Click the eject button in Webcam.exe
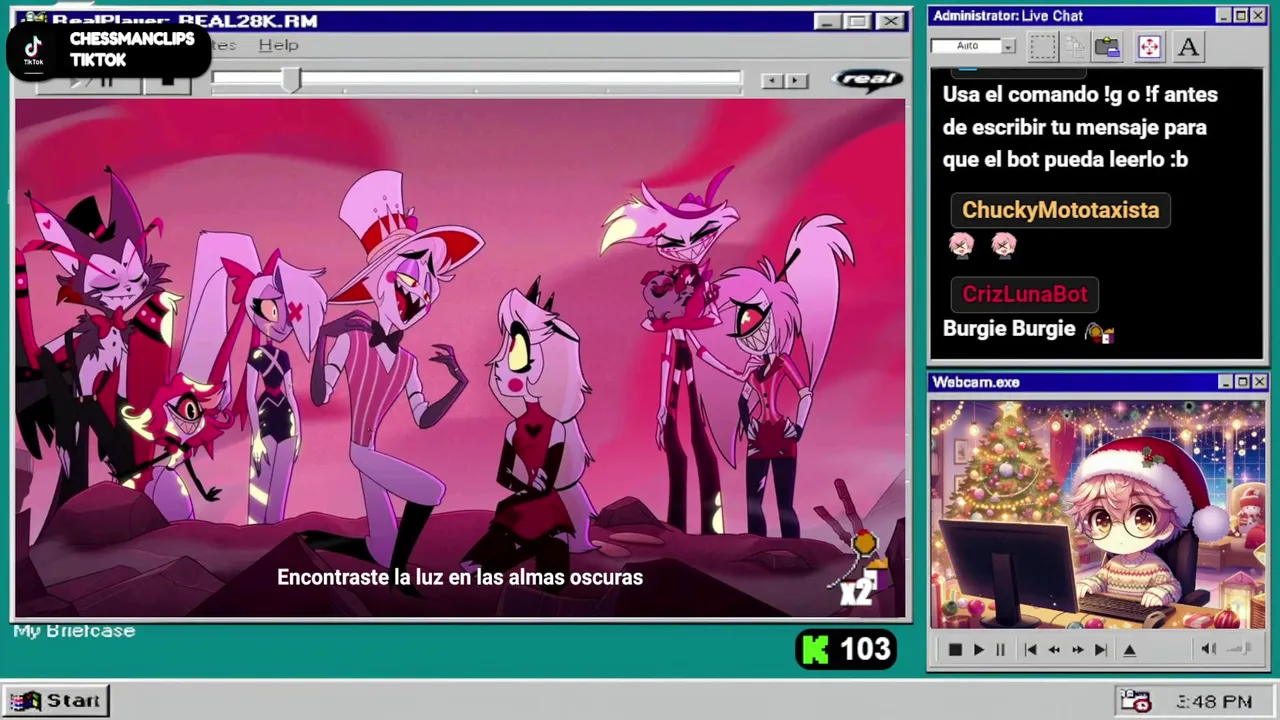 (1129, 649)
